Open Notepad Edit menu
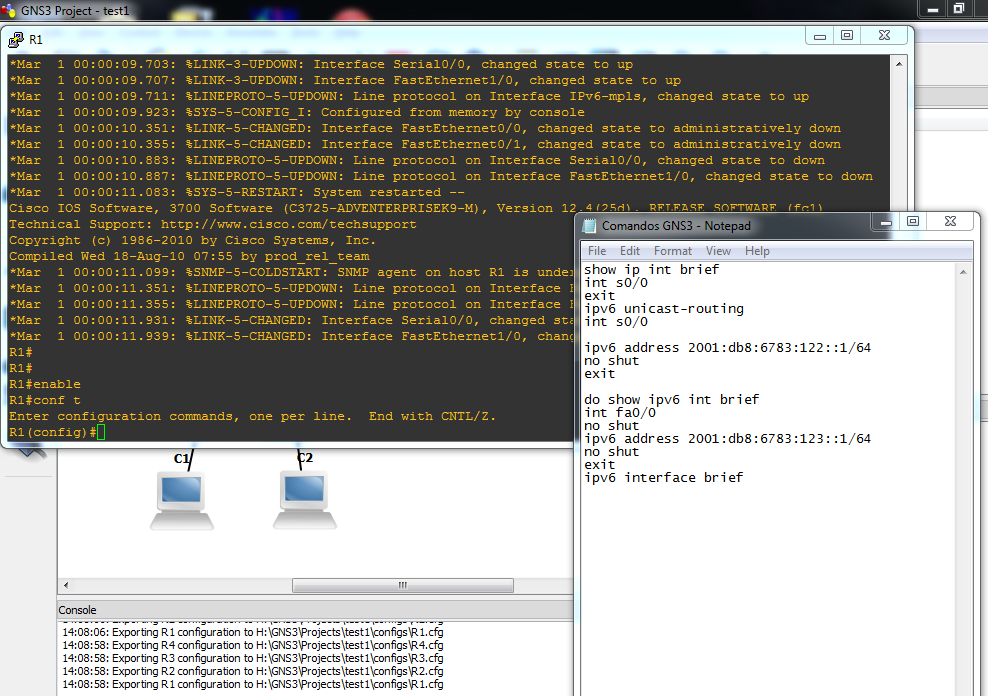This screenshot has height=696, width=988. pos(629,251)
